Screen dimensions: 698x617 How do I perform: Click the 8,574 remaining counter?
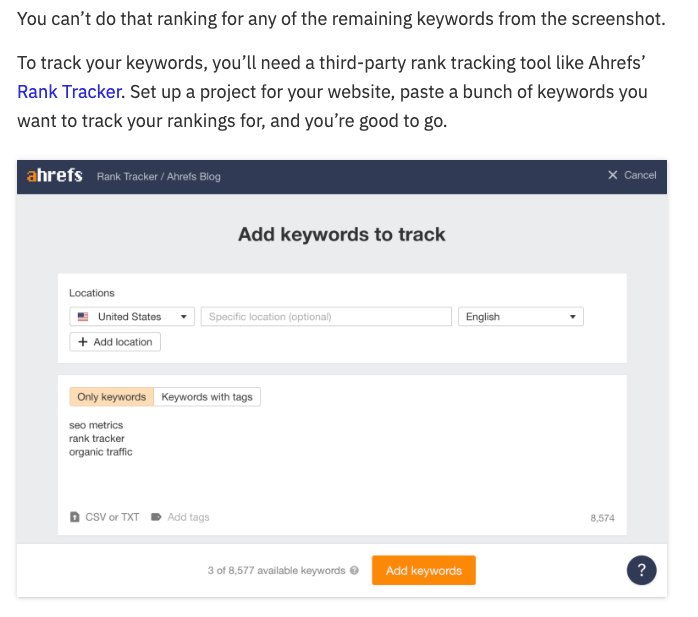[x=602, y=518]
